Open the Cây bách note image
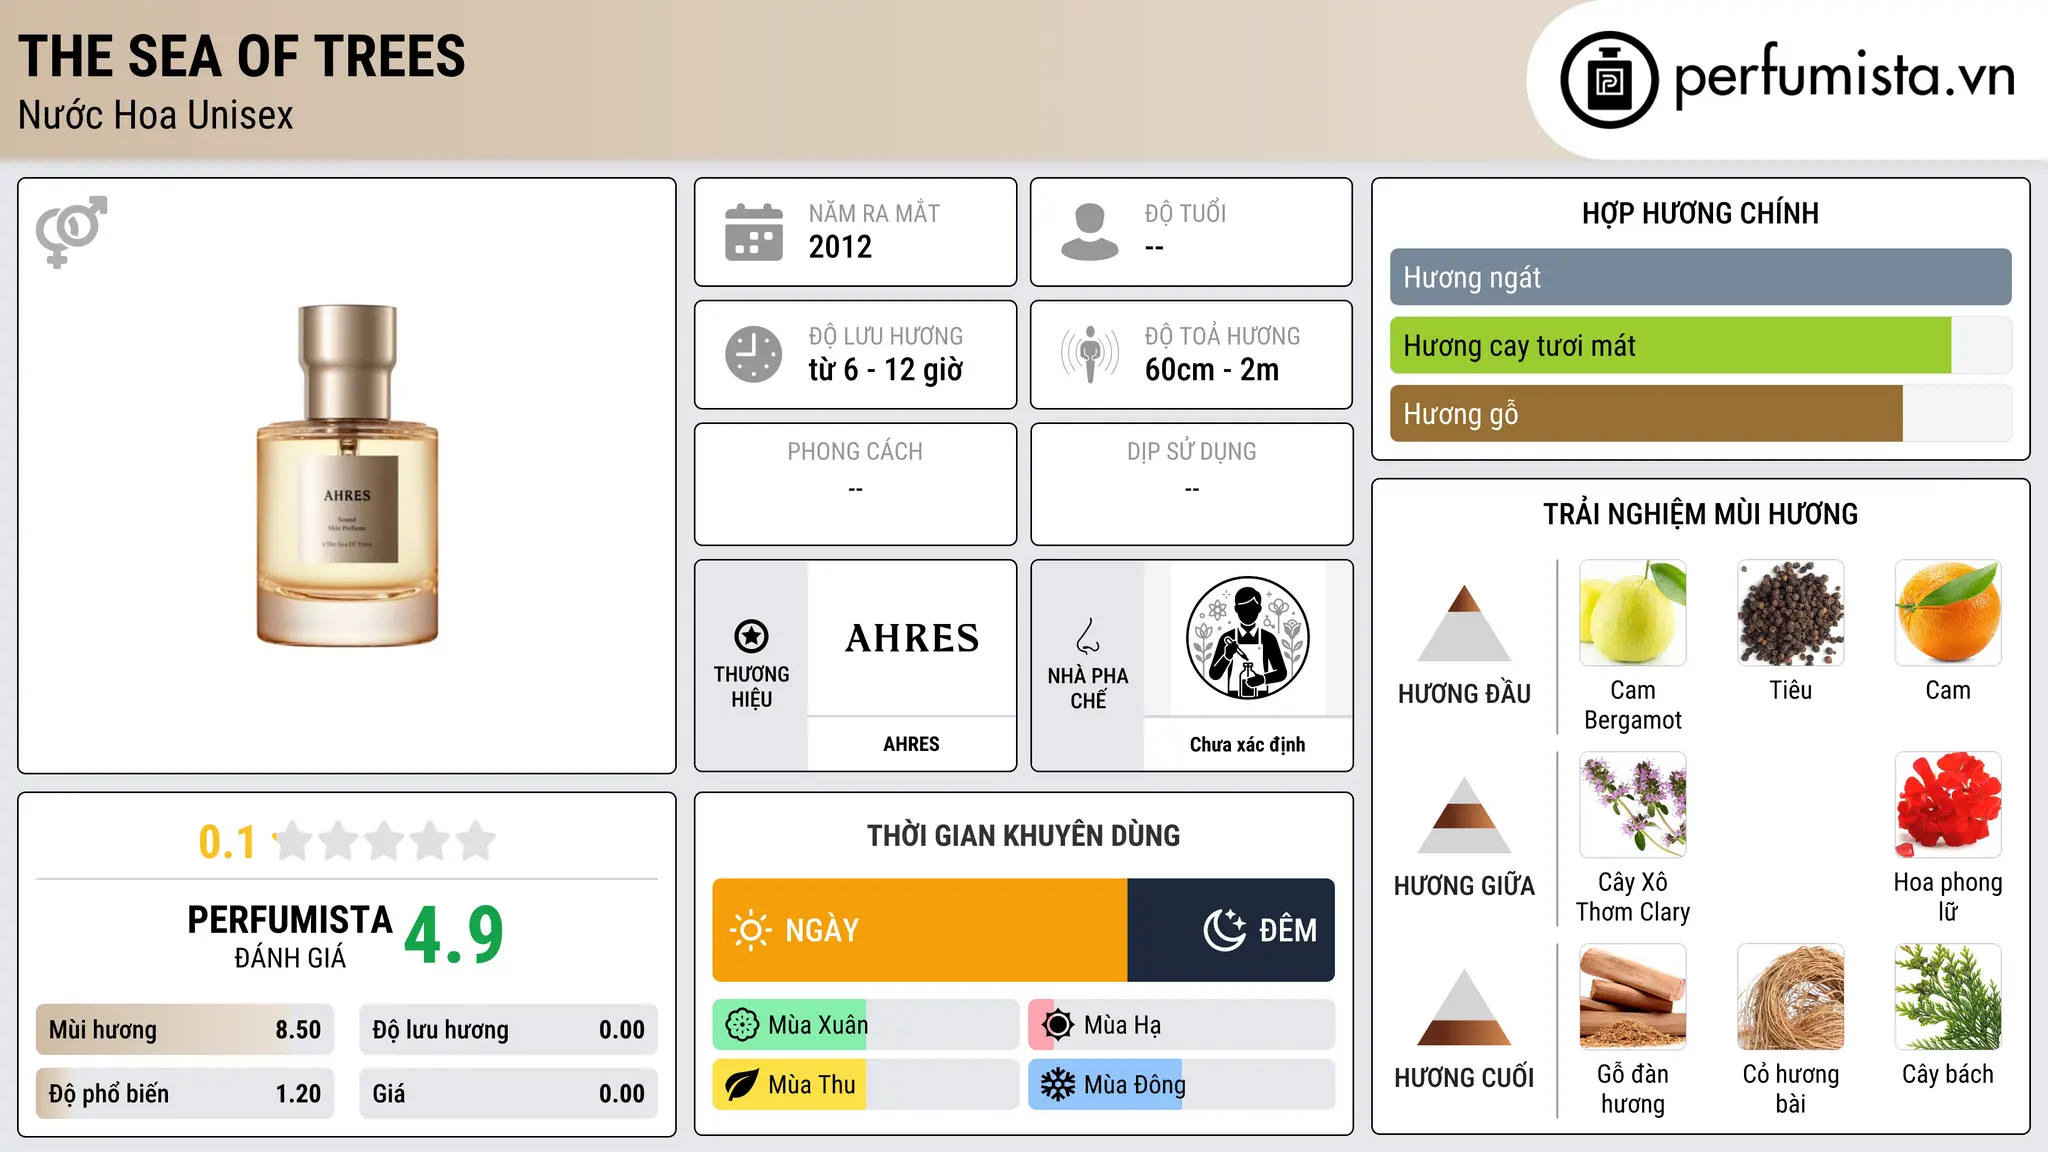The width and height of the screenshot is (2048, 1152). (1948, 997)
